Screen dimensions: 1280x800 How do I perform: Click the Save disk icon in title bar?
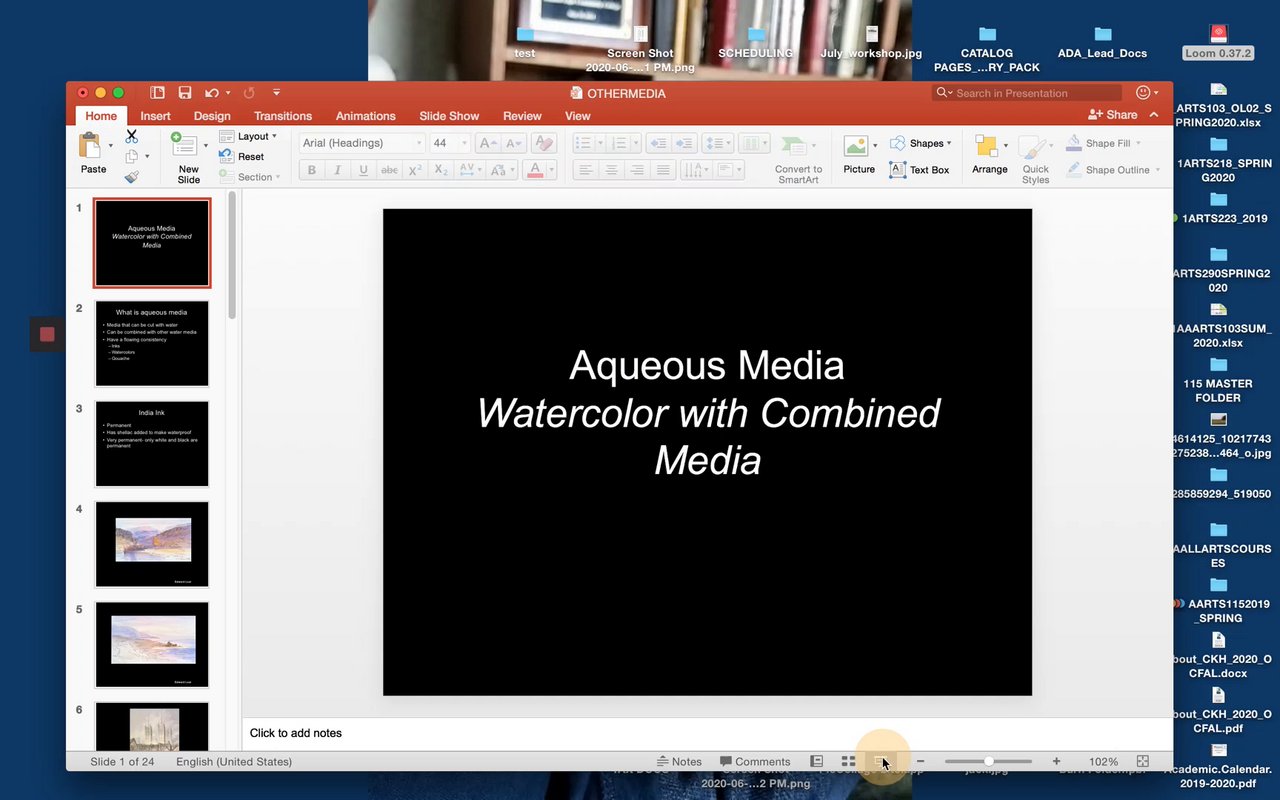pos(185,93)
